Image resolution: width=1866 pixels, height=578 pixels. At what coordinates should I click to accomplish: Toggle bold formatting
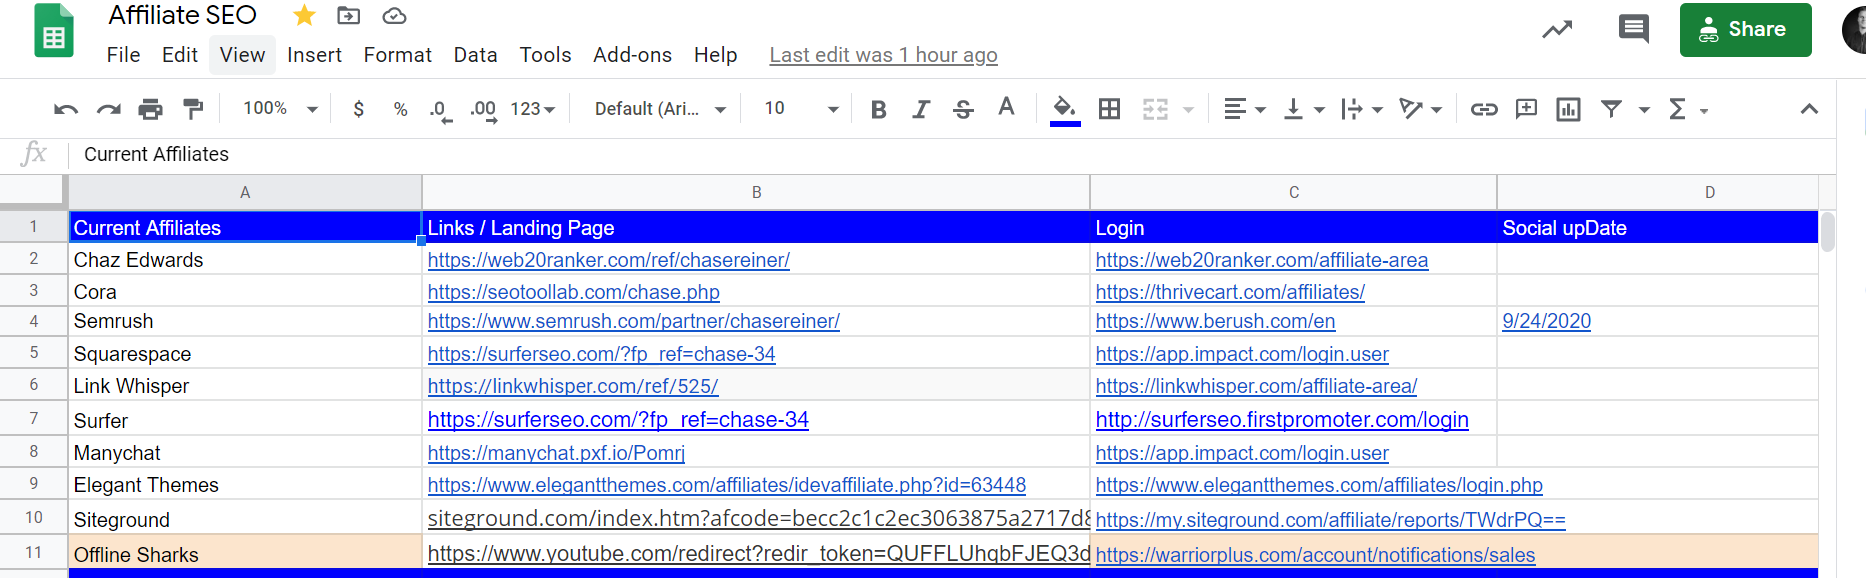[x=879, y=109]
